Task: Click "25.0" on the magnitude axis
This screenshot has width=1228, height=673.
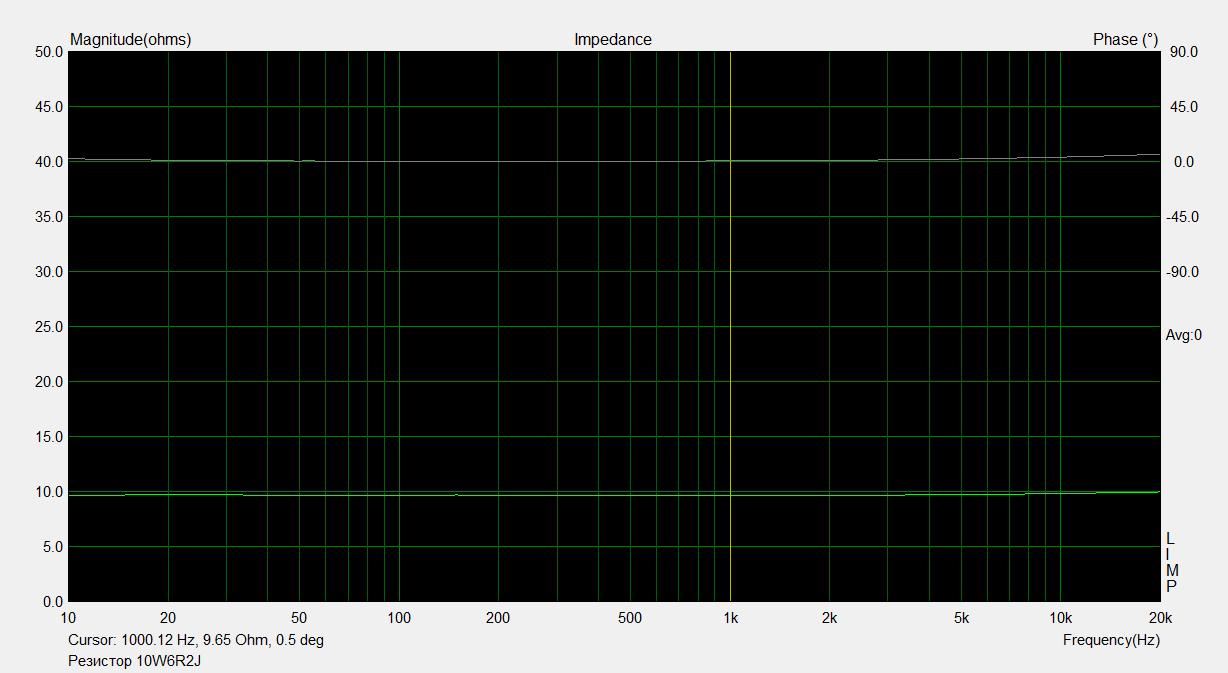Action: click(48, 327)
